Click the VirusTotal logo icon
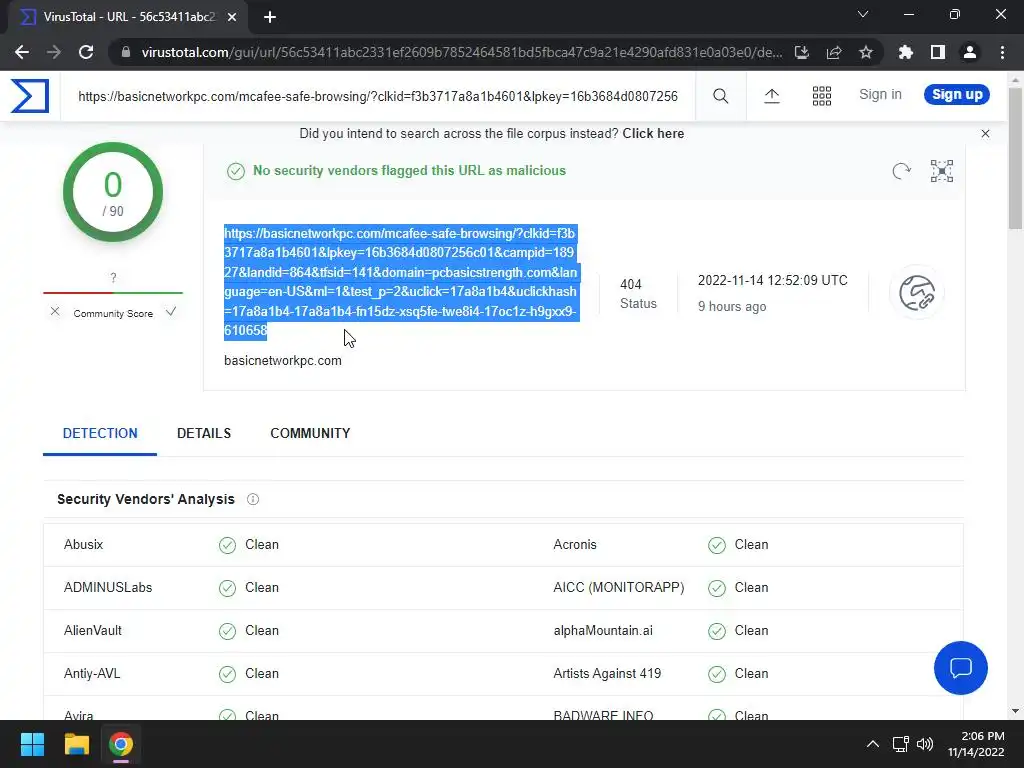 pos(30,96)
